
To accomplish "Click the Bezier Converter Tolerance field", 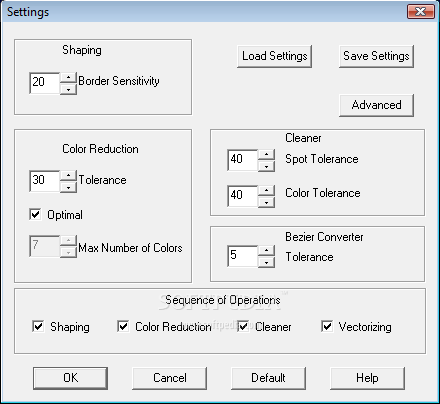I will (243, 256).
